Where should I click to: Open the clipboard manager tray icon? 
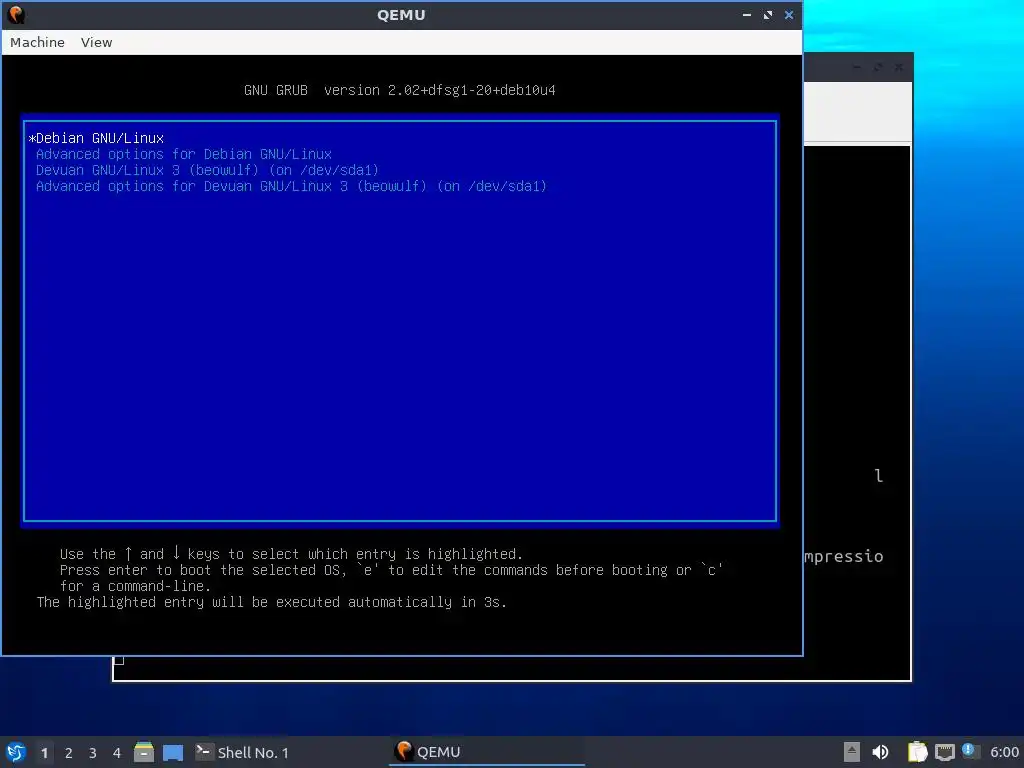click(x=918, y=752)
